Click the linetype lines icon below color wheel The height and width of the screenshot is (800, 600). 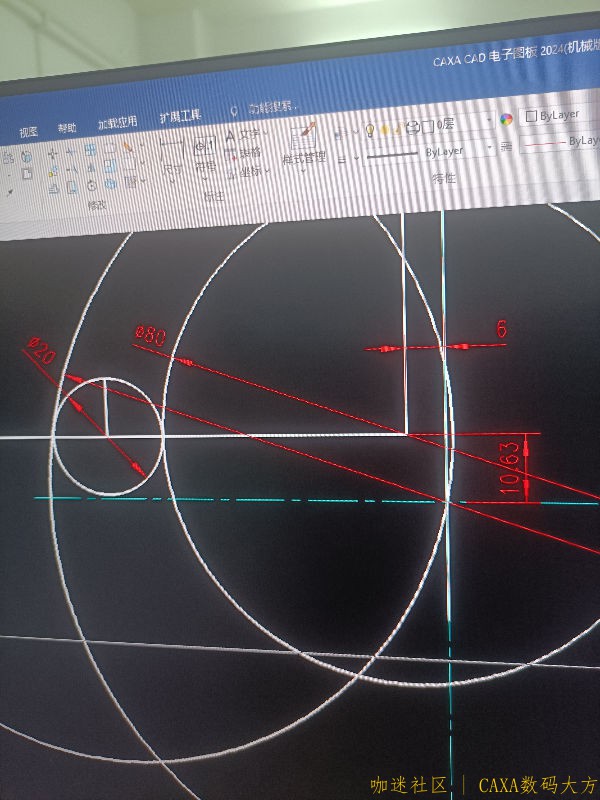point(506,147)
